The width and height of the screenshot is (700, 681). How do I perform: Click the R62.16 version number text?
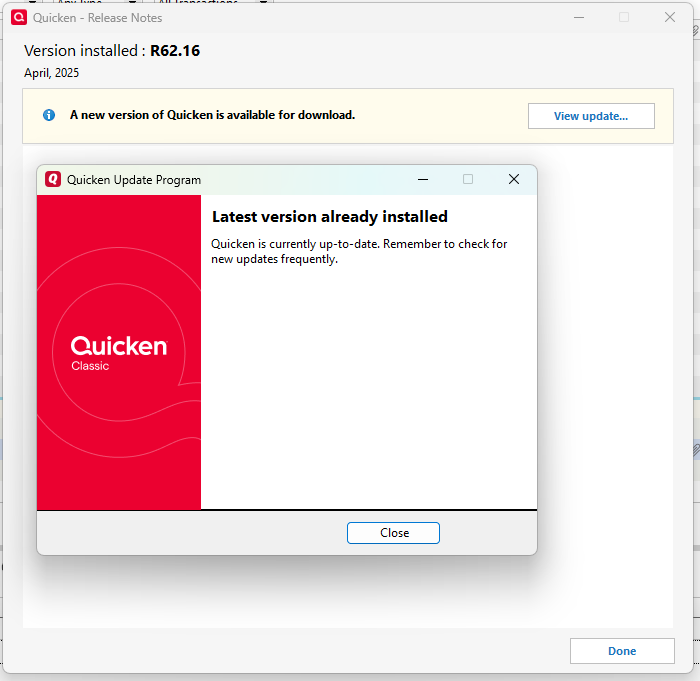click(x=175, y=51)
